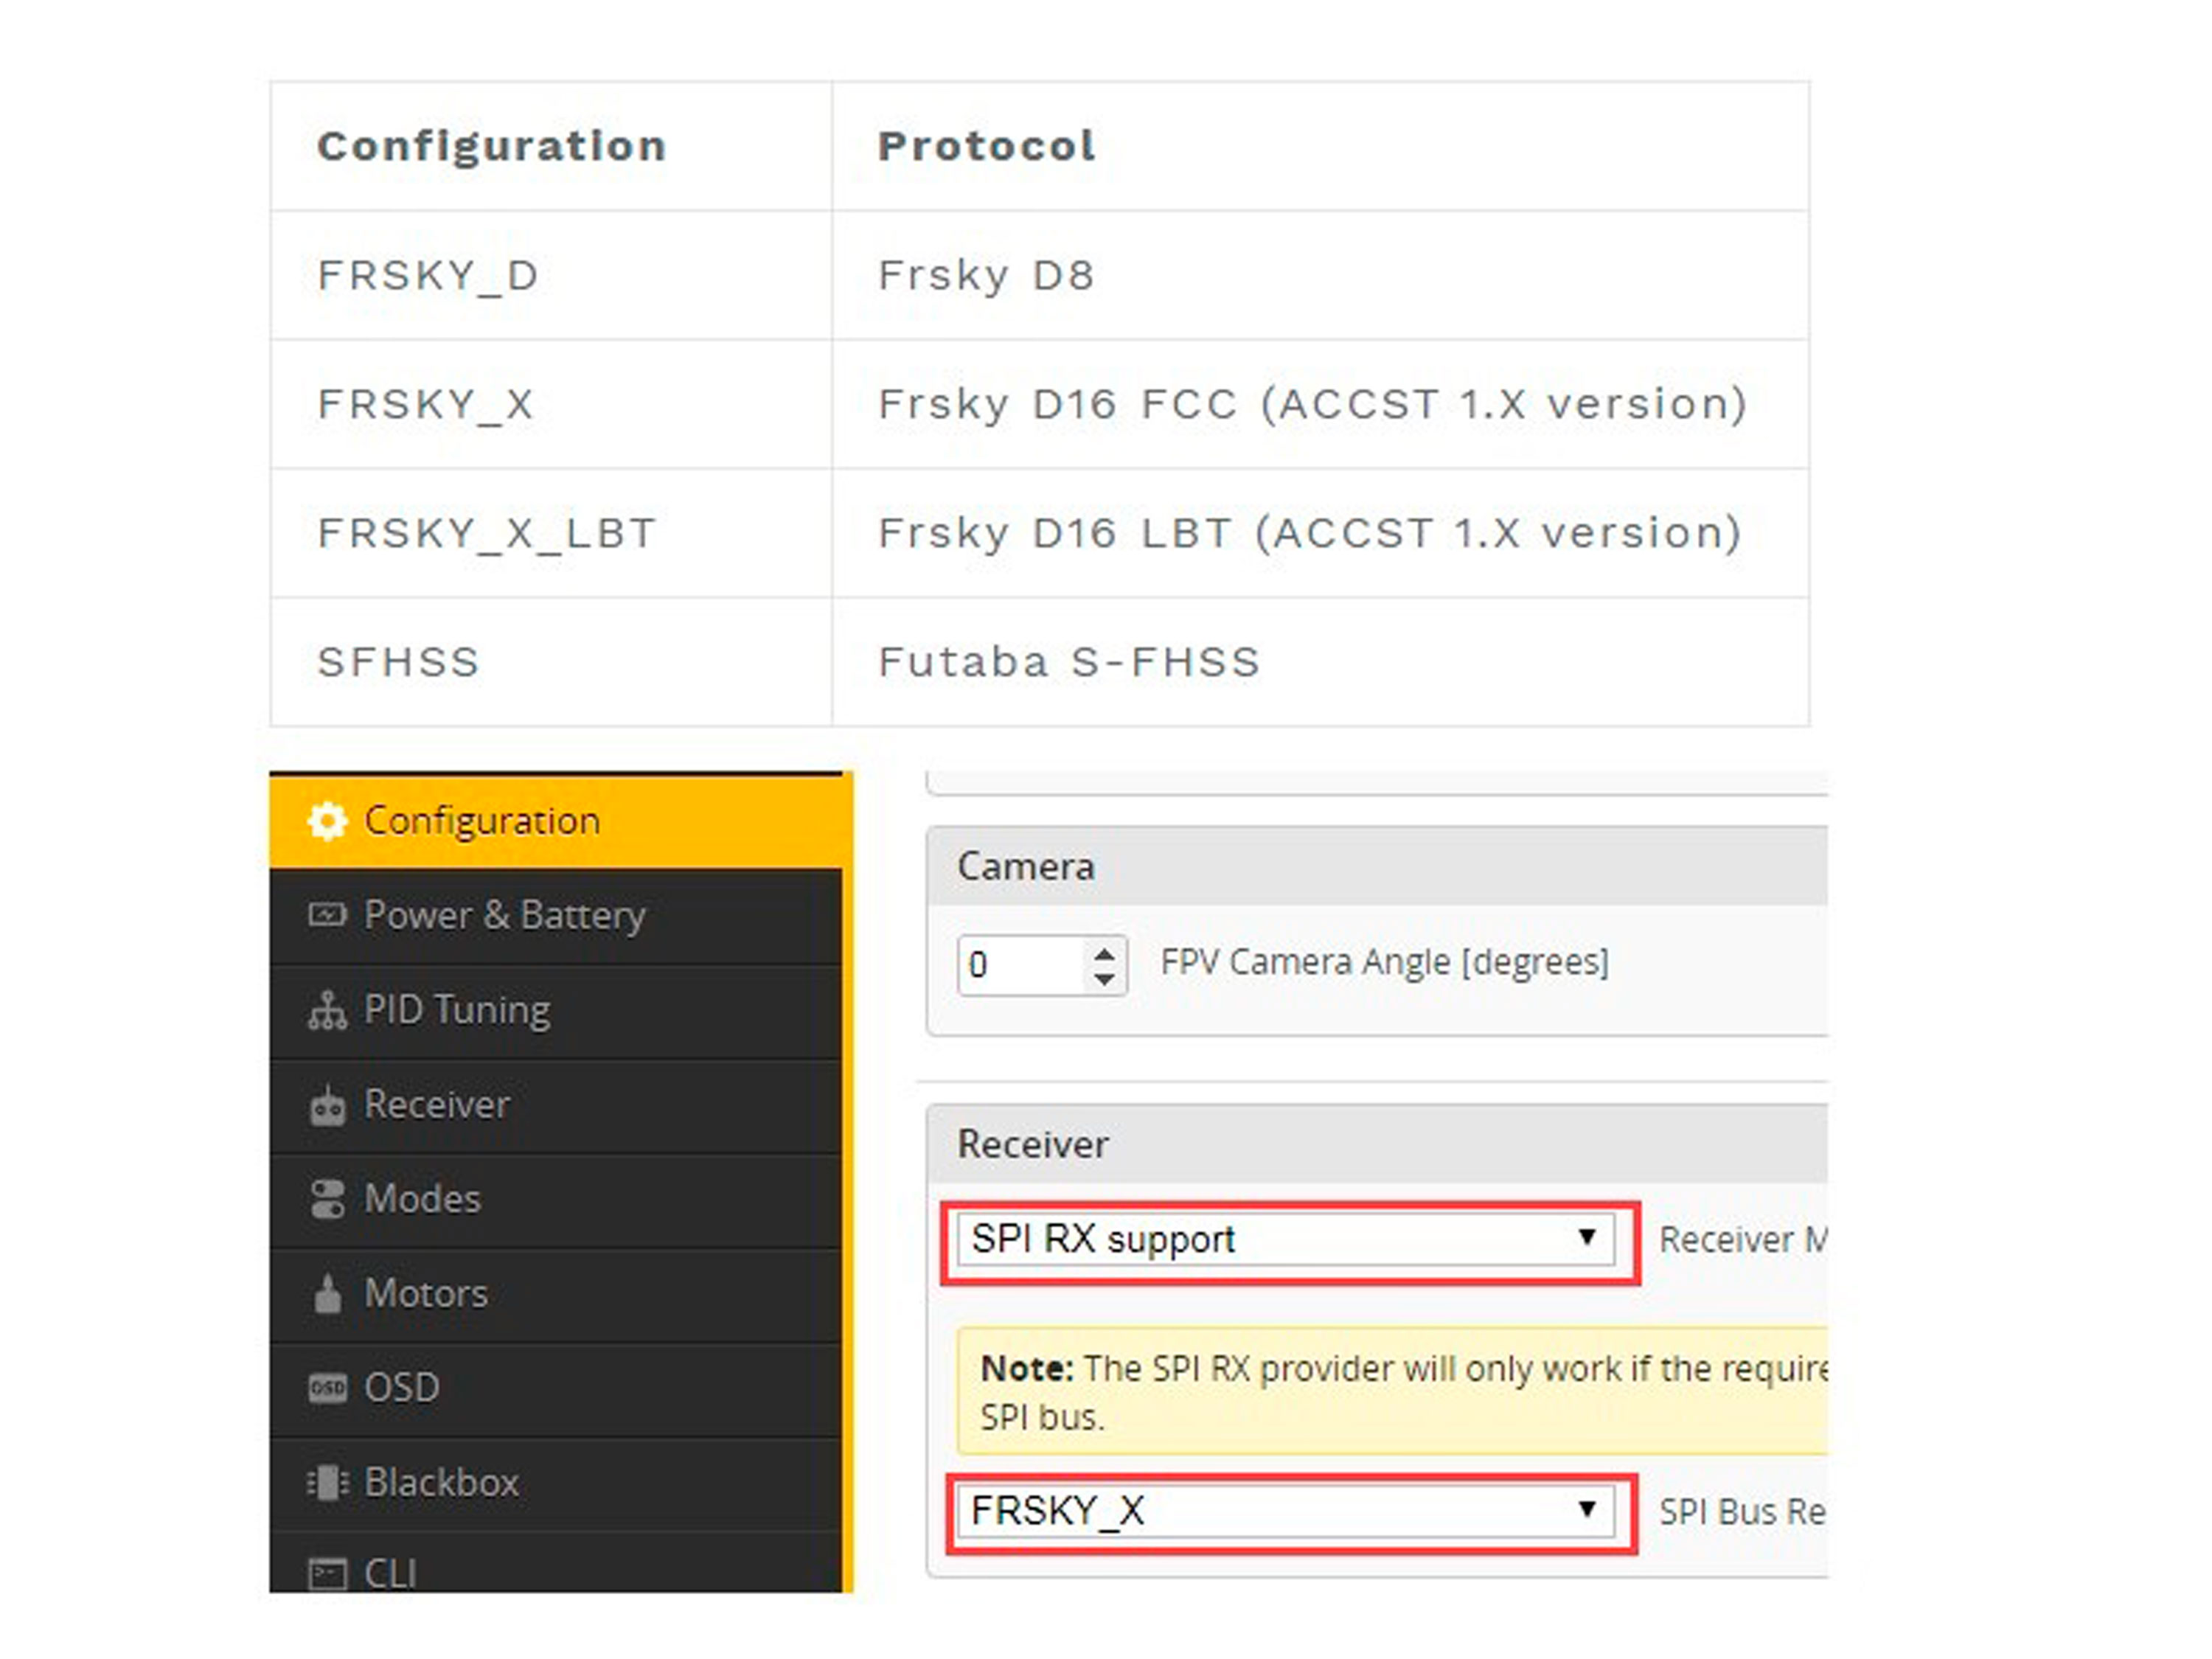The image size is (2212, 1659).
Task: Click the CLI terminal icon
Action: (x=327, y=1574)
